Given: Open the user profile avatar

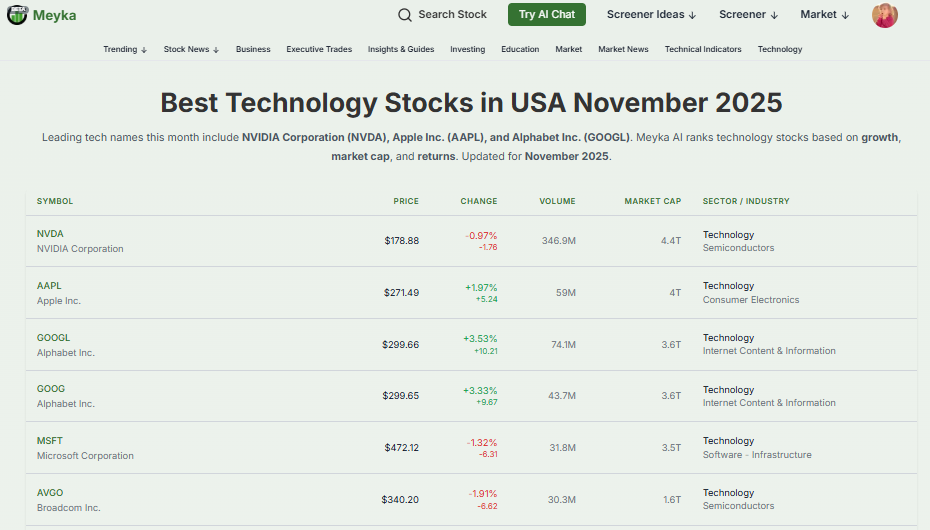Looking at the screenshot, I should point(884,15).
